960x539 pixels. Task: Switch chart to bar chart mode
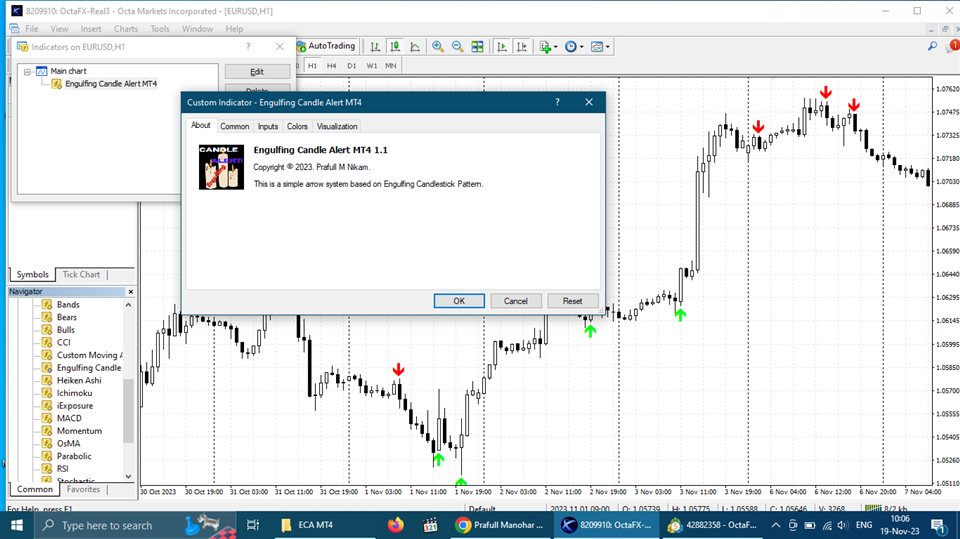(x=375, y=47)
